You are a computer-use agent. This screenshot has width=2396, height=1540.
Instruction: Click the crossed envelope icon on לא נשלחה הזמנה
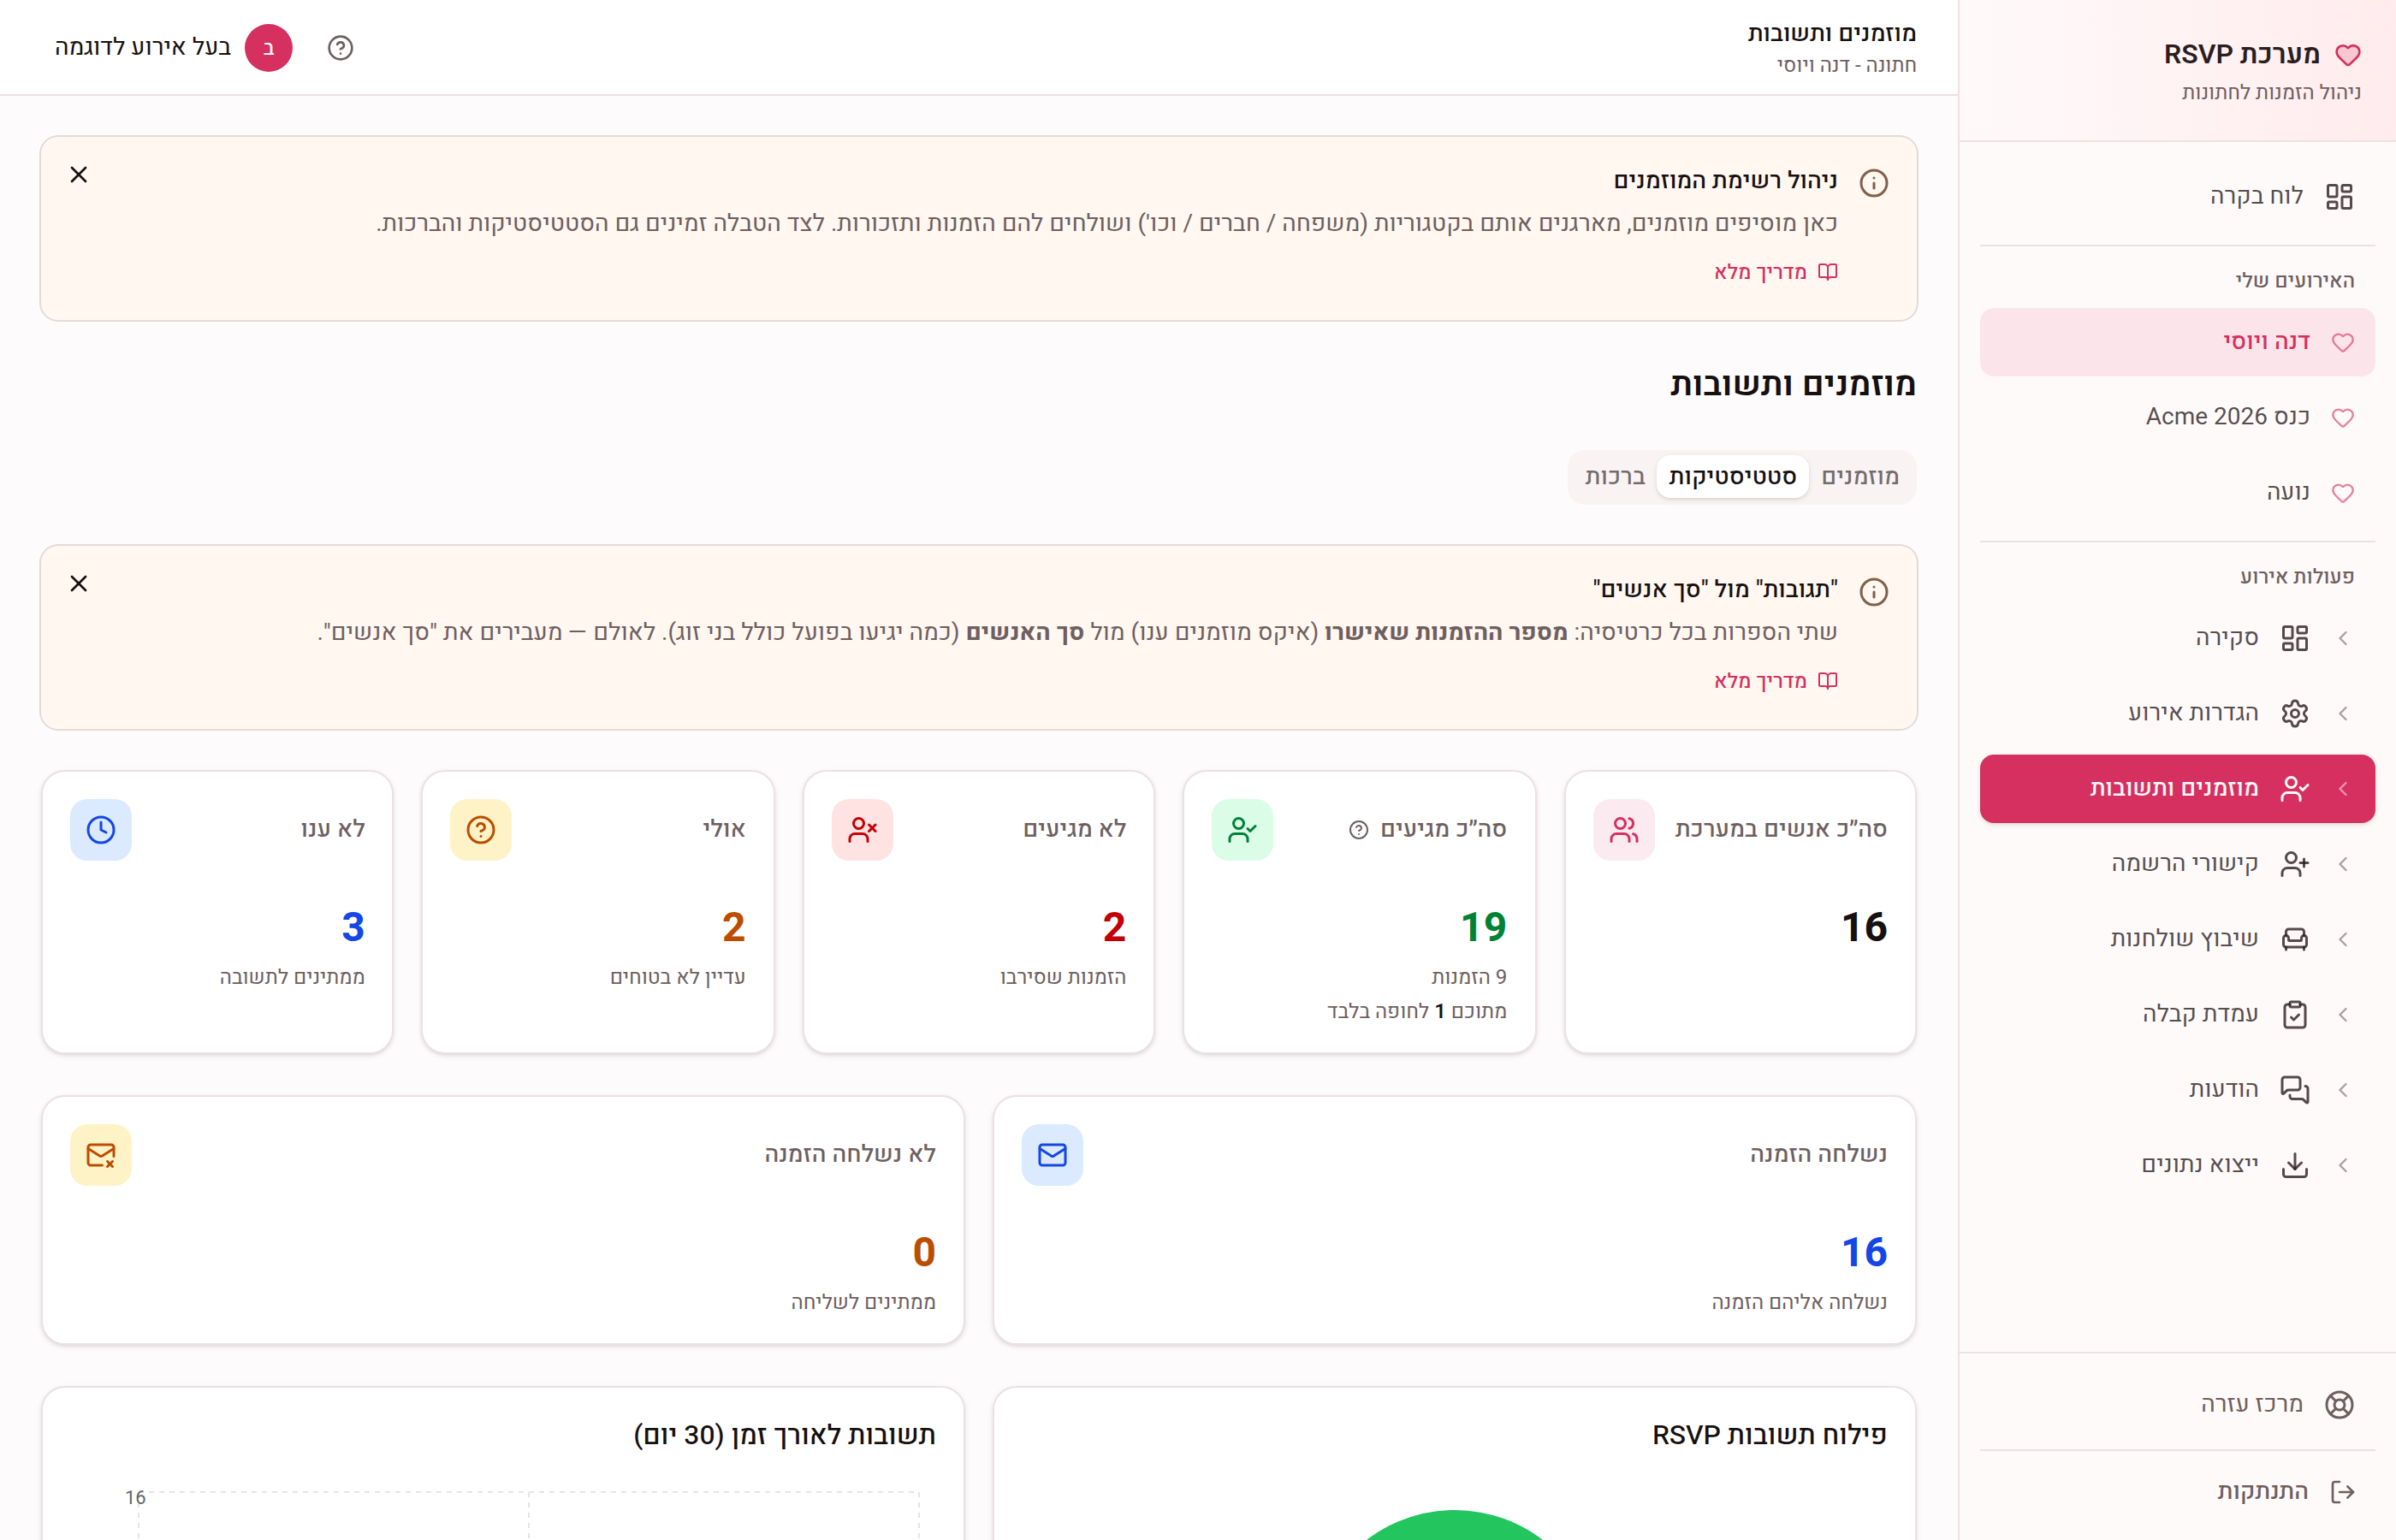click(x=100, y=1154)
